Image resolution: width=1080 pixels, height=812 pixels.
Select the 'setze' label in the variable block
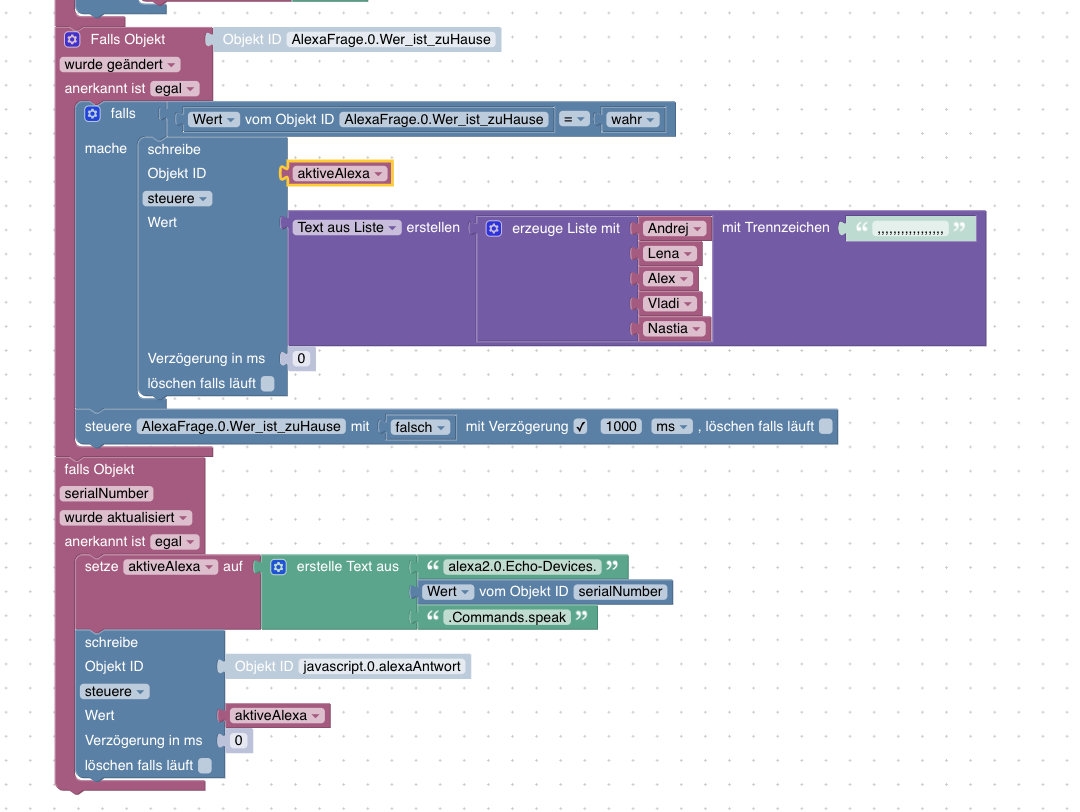tap(101, 566)
